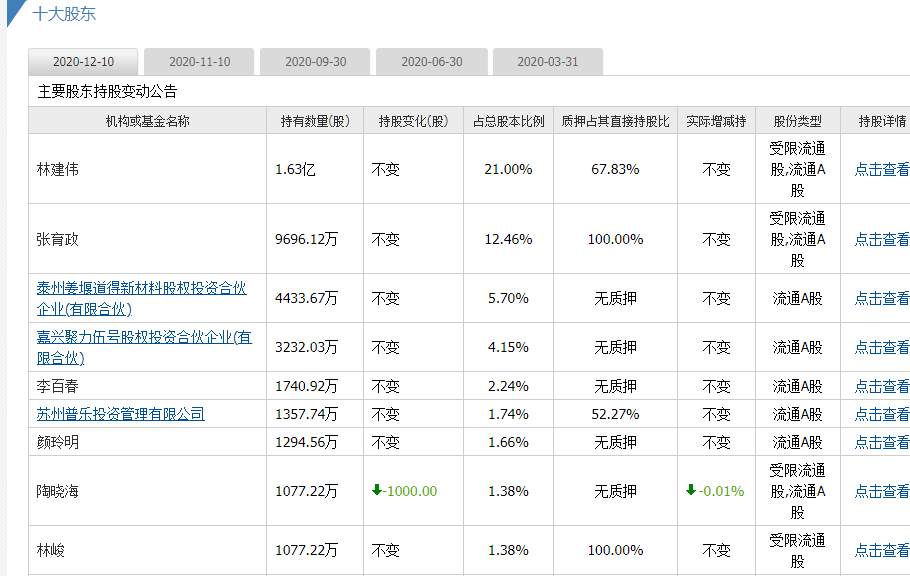Image resolution: width=910 pixels, height=576 pixels.
Task: Click the 占总股本比例 column header
Action: coord(508,121)
